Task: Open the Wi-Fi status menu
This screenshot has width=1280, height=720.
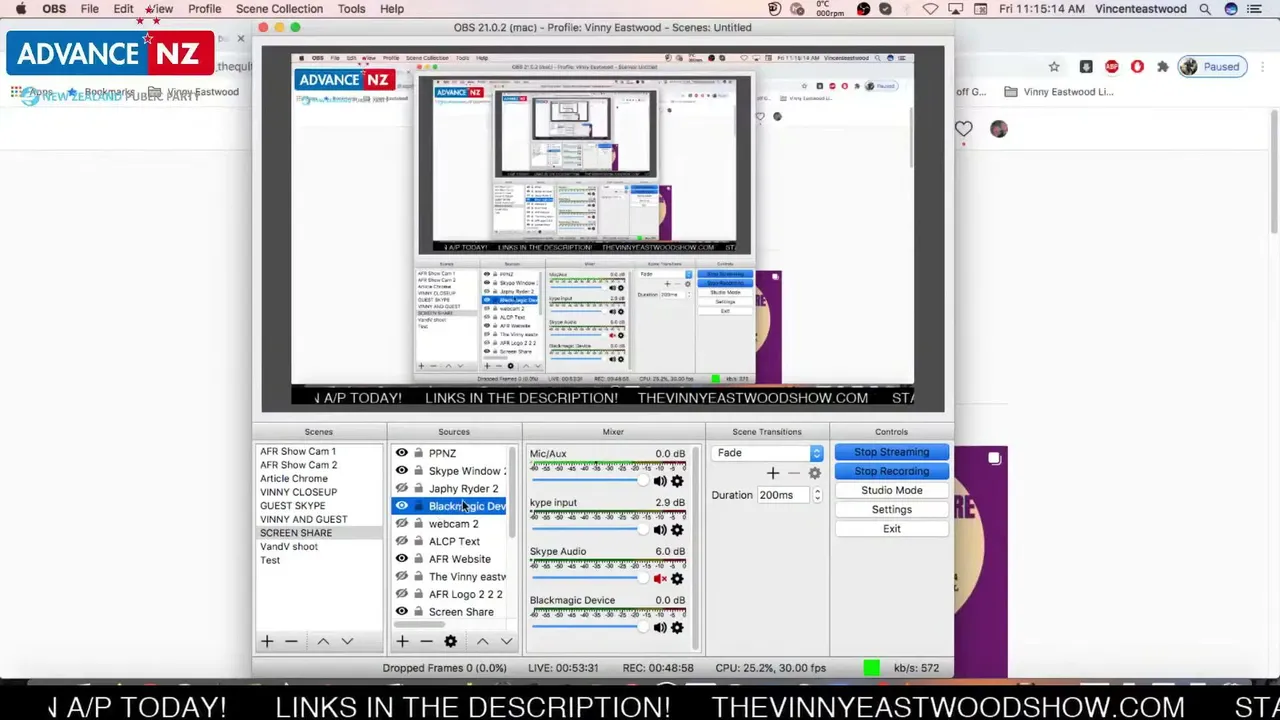Action: (931, 9)
